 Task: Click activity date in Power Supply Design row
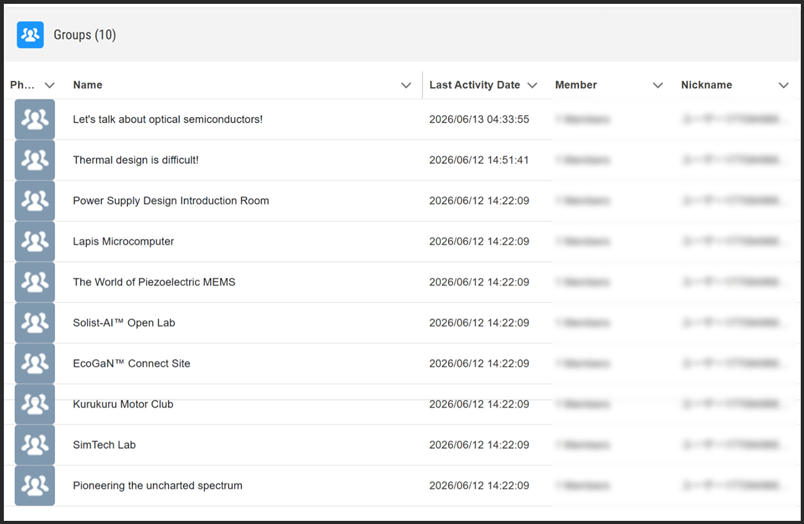(x=479, y=200)
